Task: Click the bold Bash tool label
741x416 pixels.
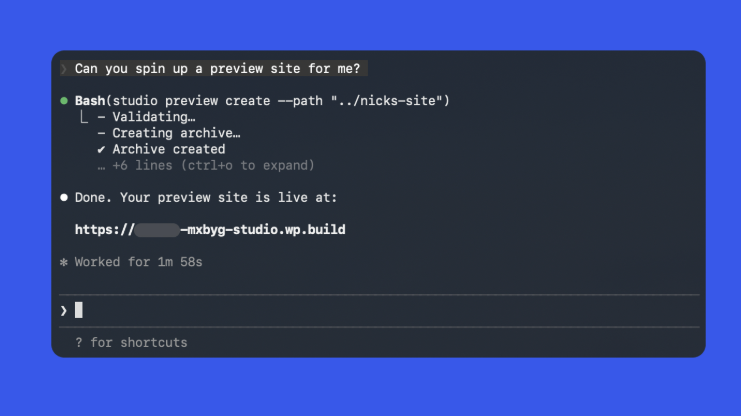Action: (x=91, y=101)
